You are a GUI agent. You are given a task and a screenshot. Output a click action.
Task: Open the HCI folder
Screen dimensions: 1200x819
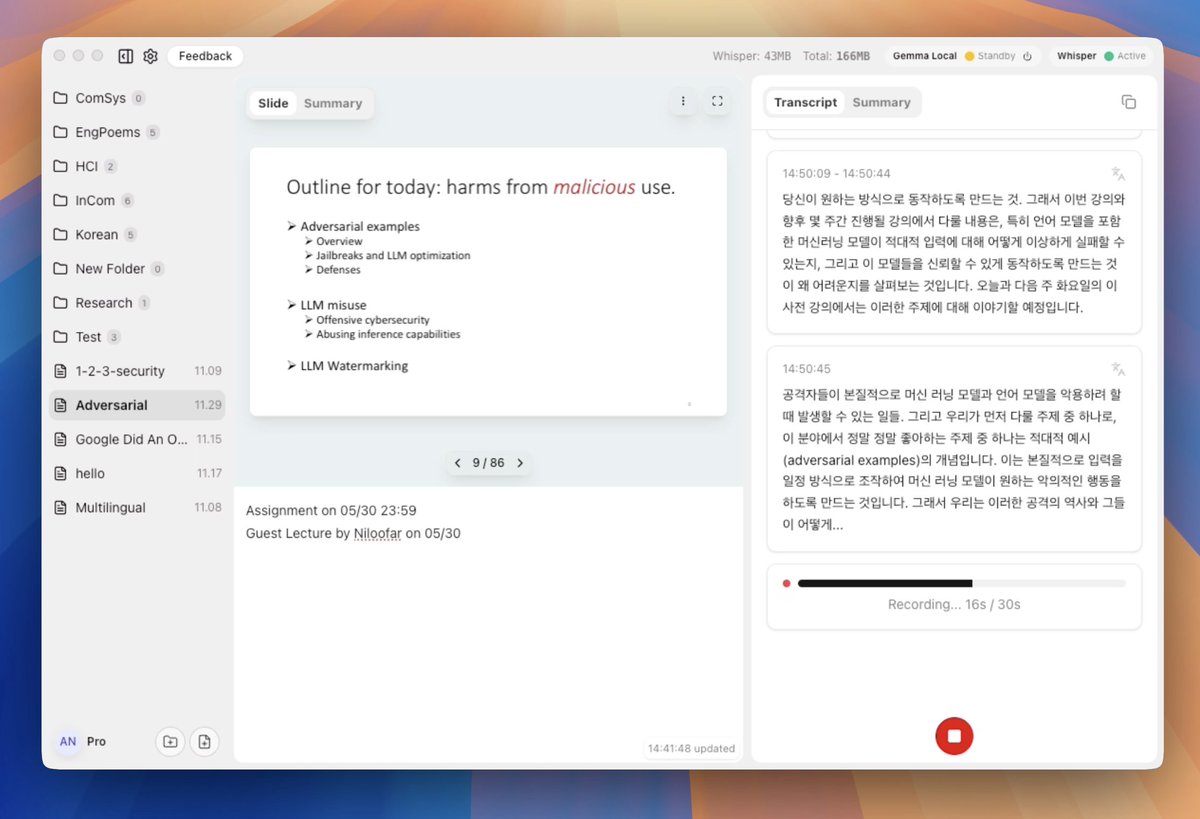[x=136, y=166]
